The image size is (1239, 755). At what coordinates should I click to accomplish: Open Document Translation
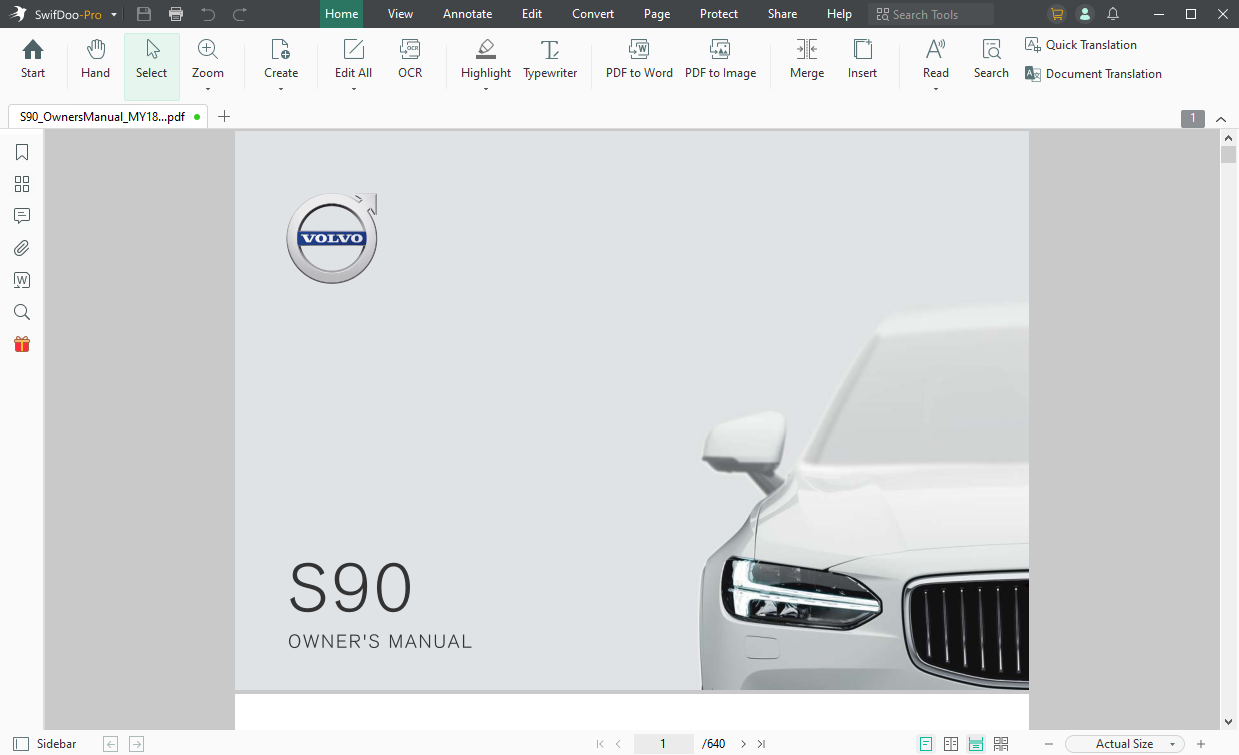1093,74
